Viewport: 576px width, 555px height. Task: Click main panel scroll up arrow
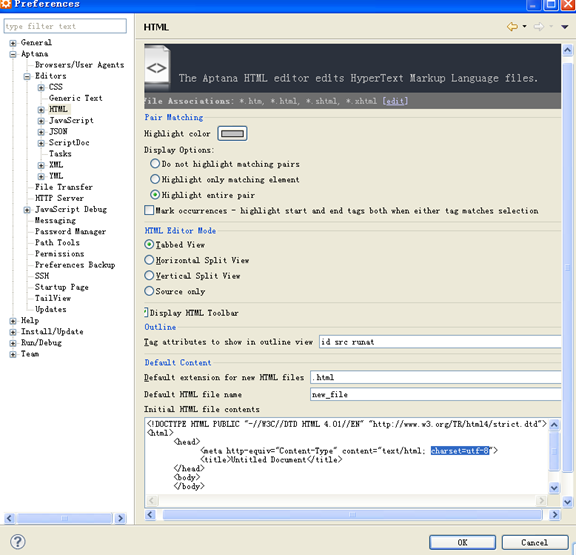(568, 50)
